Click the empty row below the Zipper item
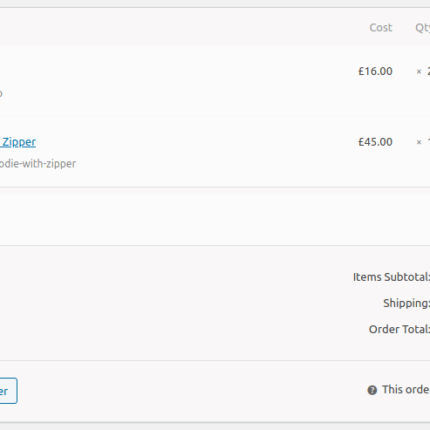 pos(215,217)
